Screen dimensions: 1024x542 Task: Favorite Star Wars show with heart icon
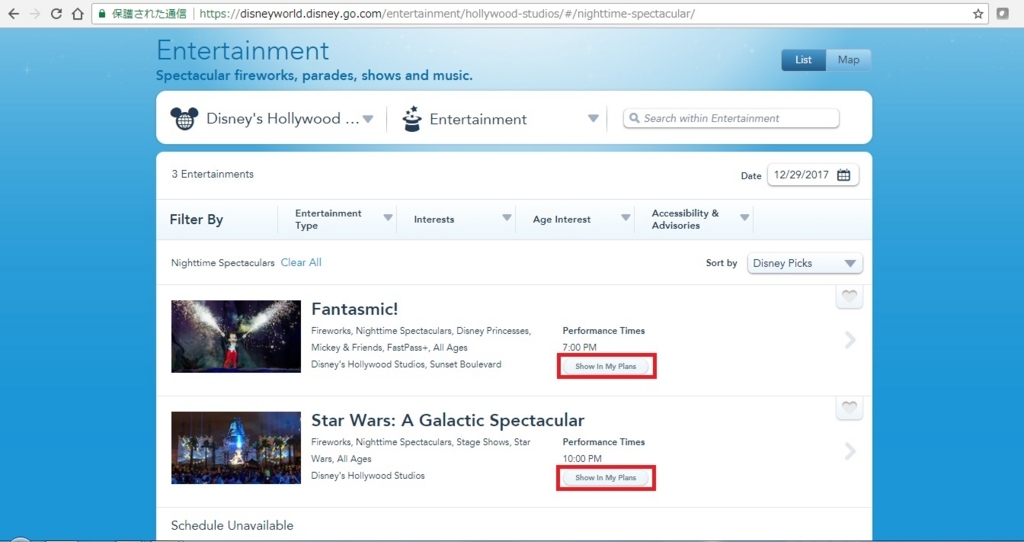849,407
